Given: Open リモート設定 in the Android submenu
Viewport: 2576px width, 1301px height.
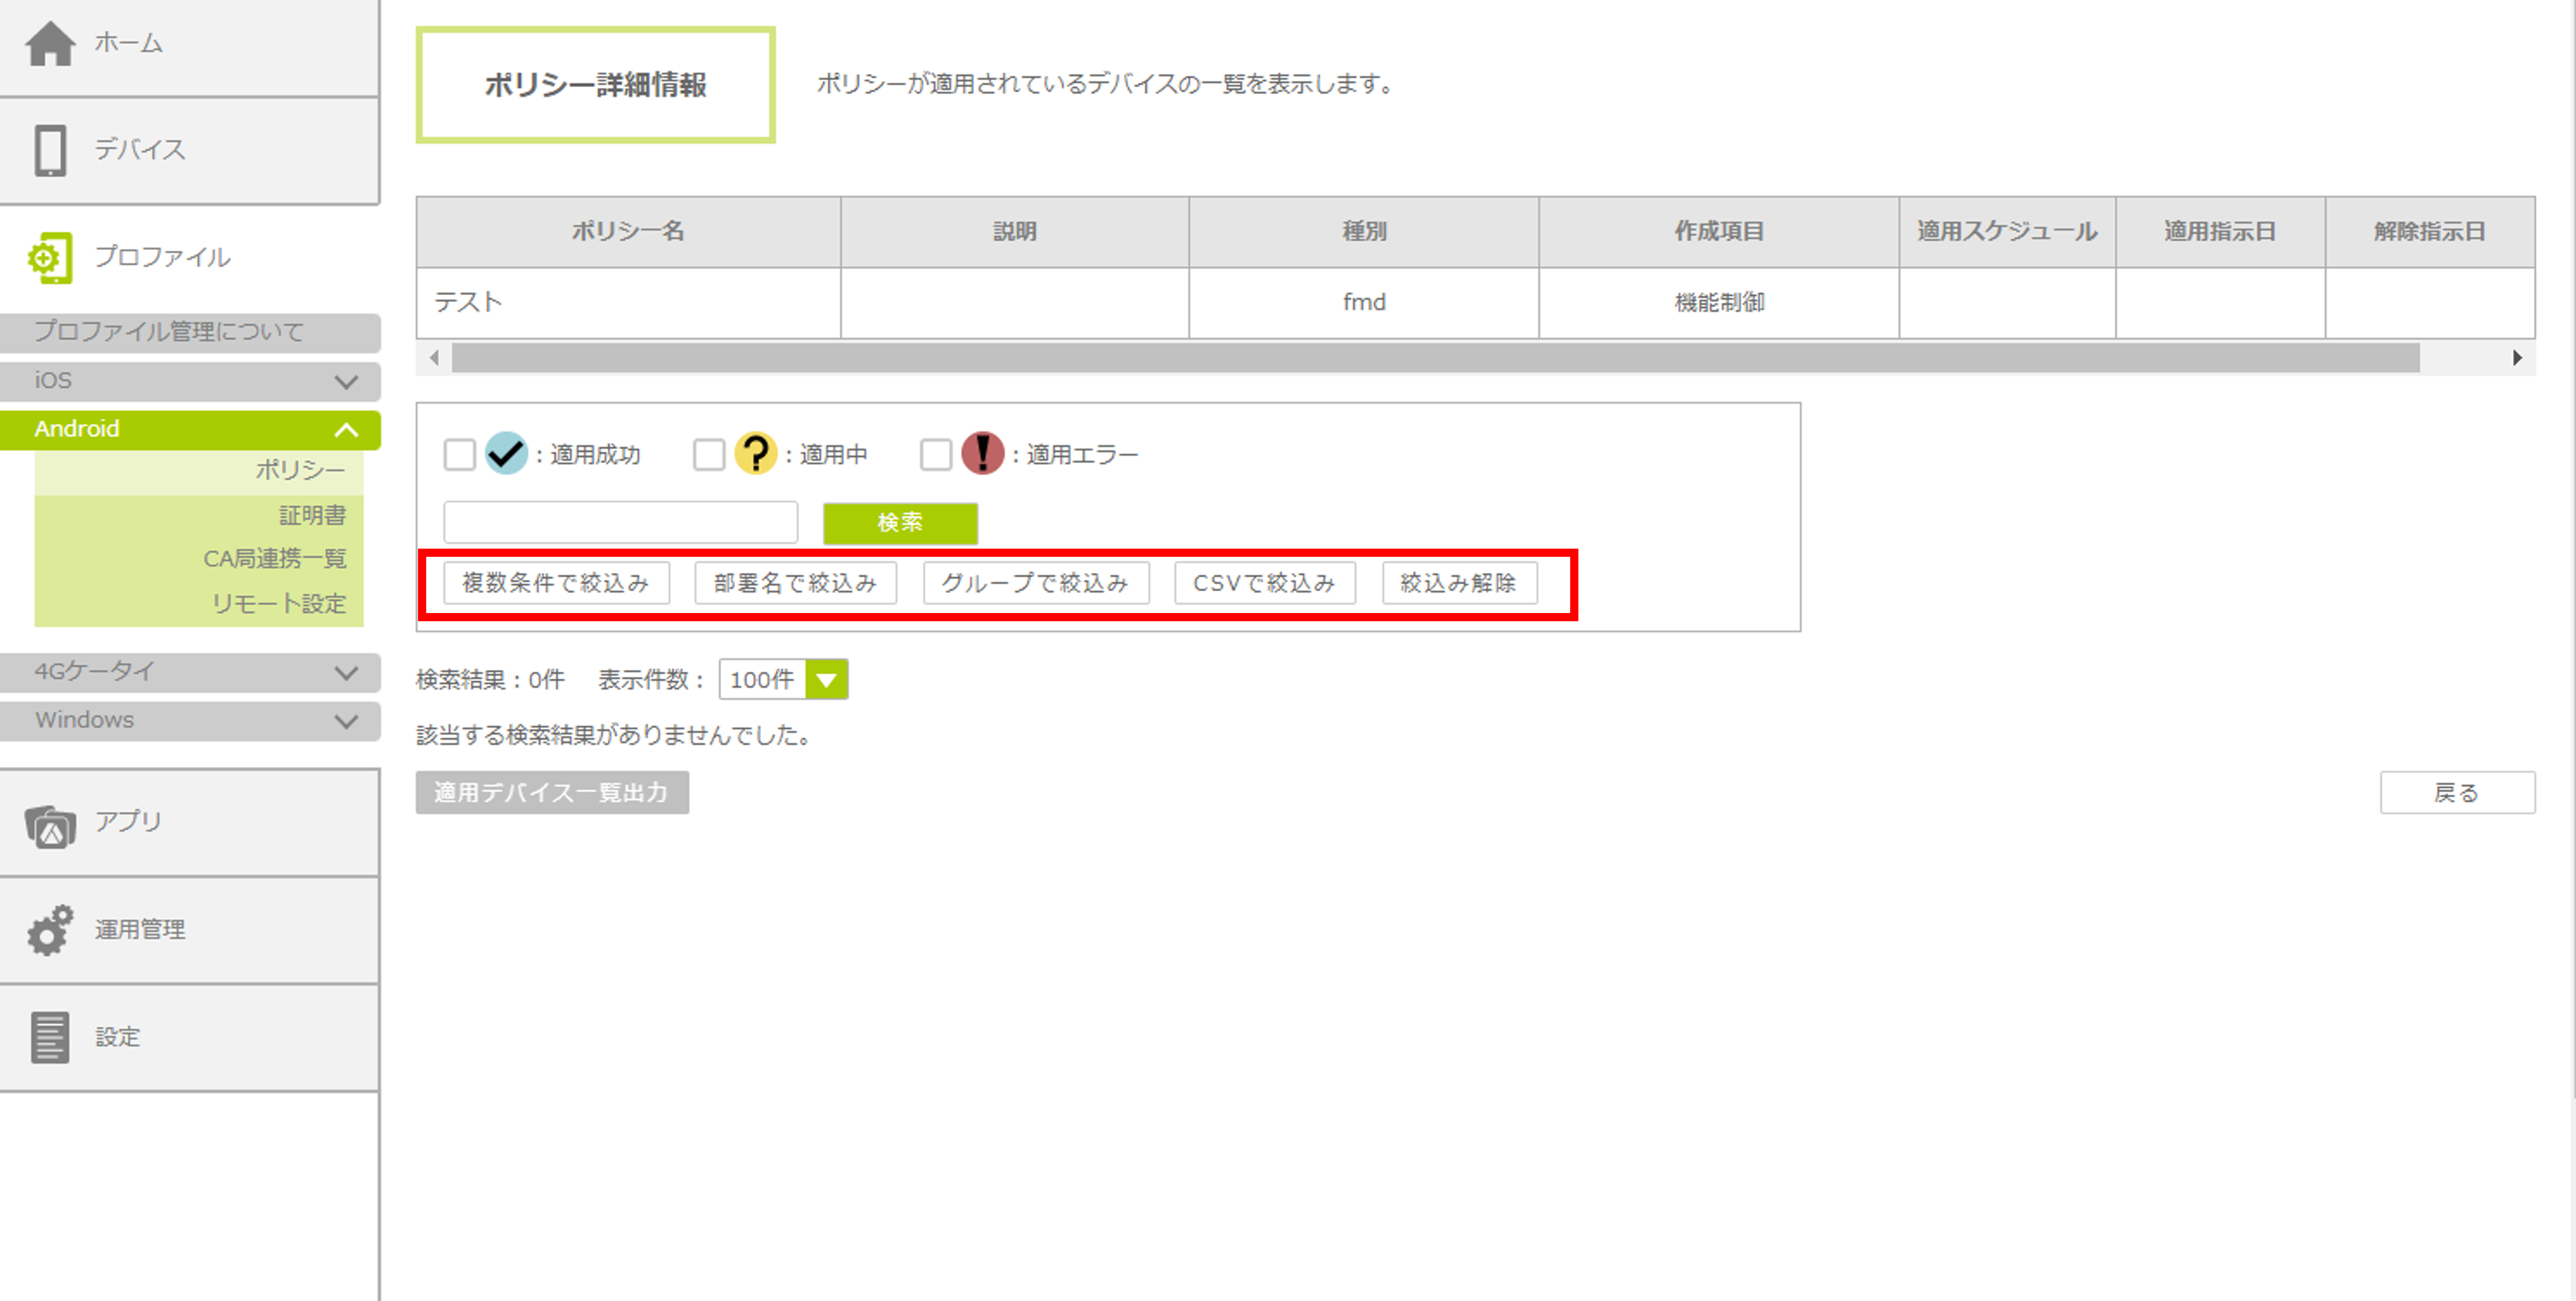Looking at the screenshot, I should [278, 603].
